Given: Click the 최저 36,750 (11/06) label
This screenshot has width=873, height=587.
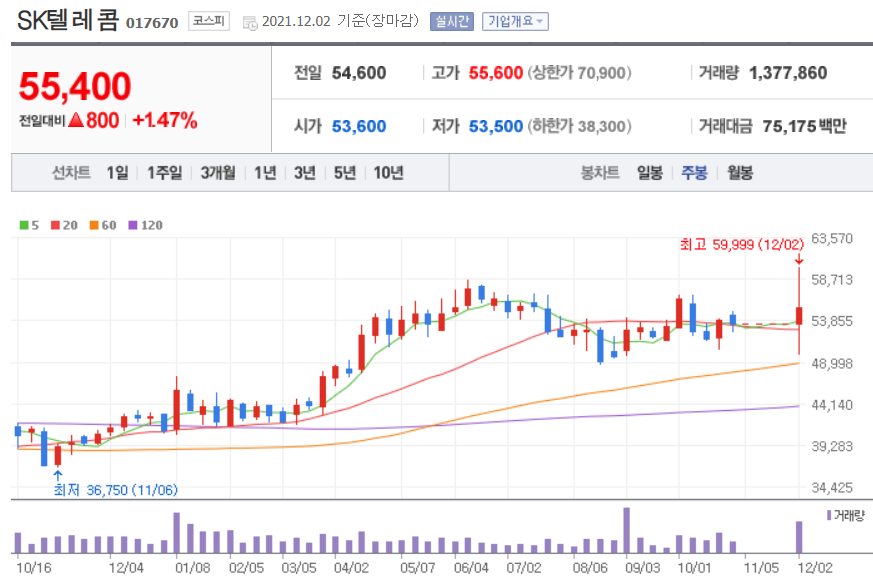Looking at the screenshot, I should pyautogui.click(x=116, y=490).
